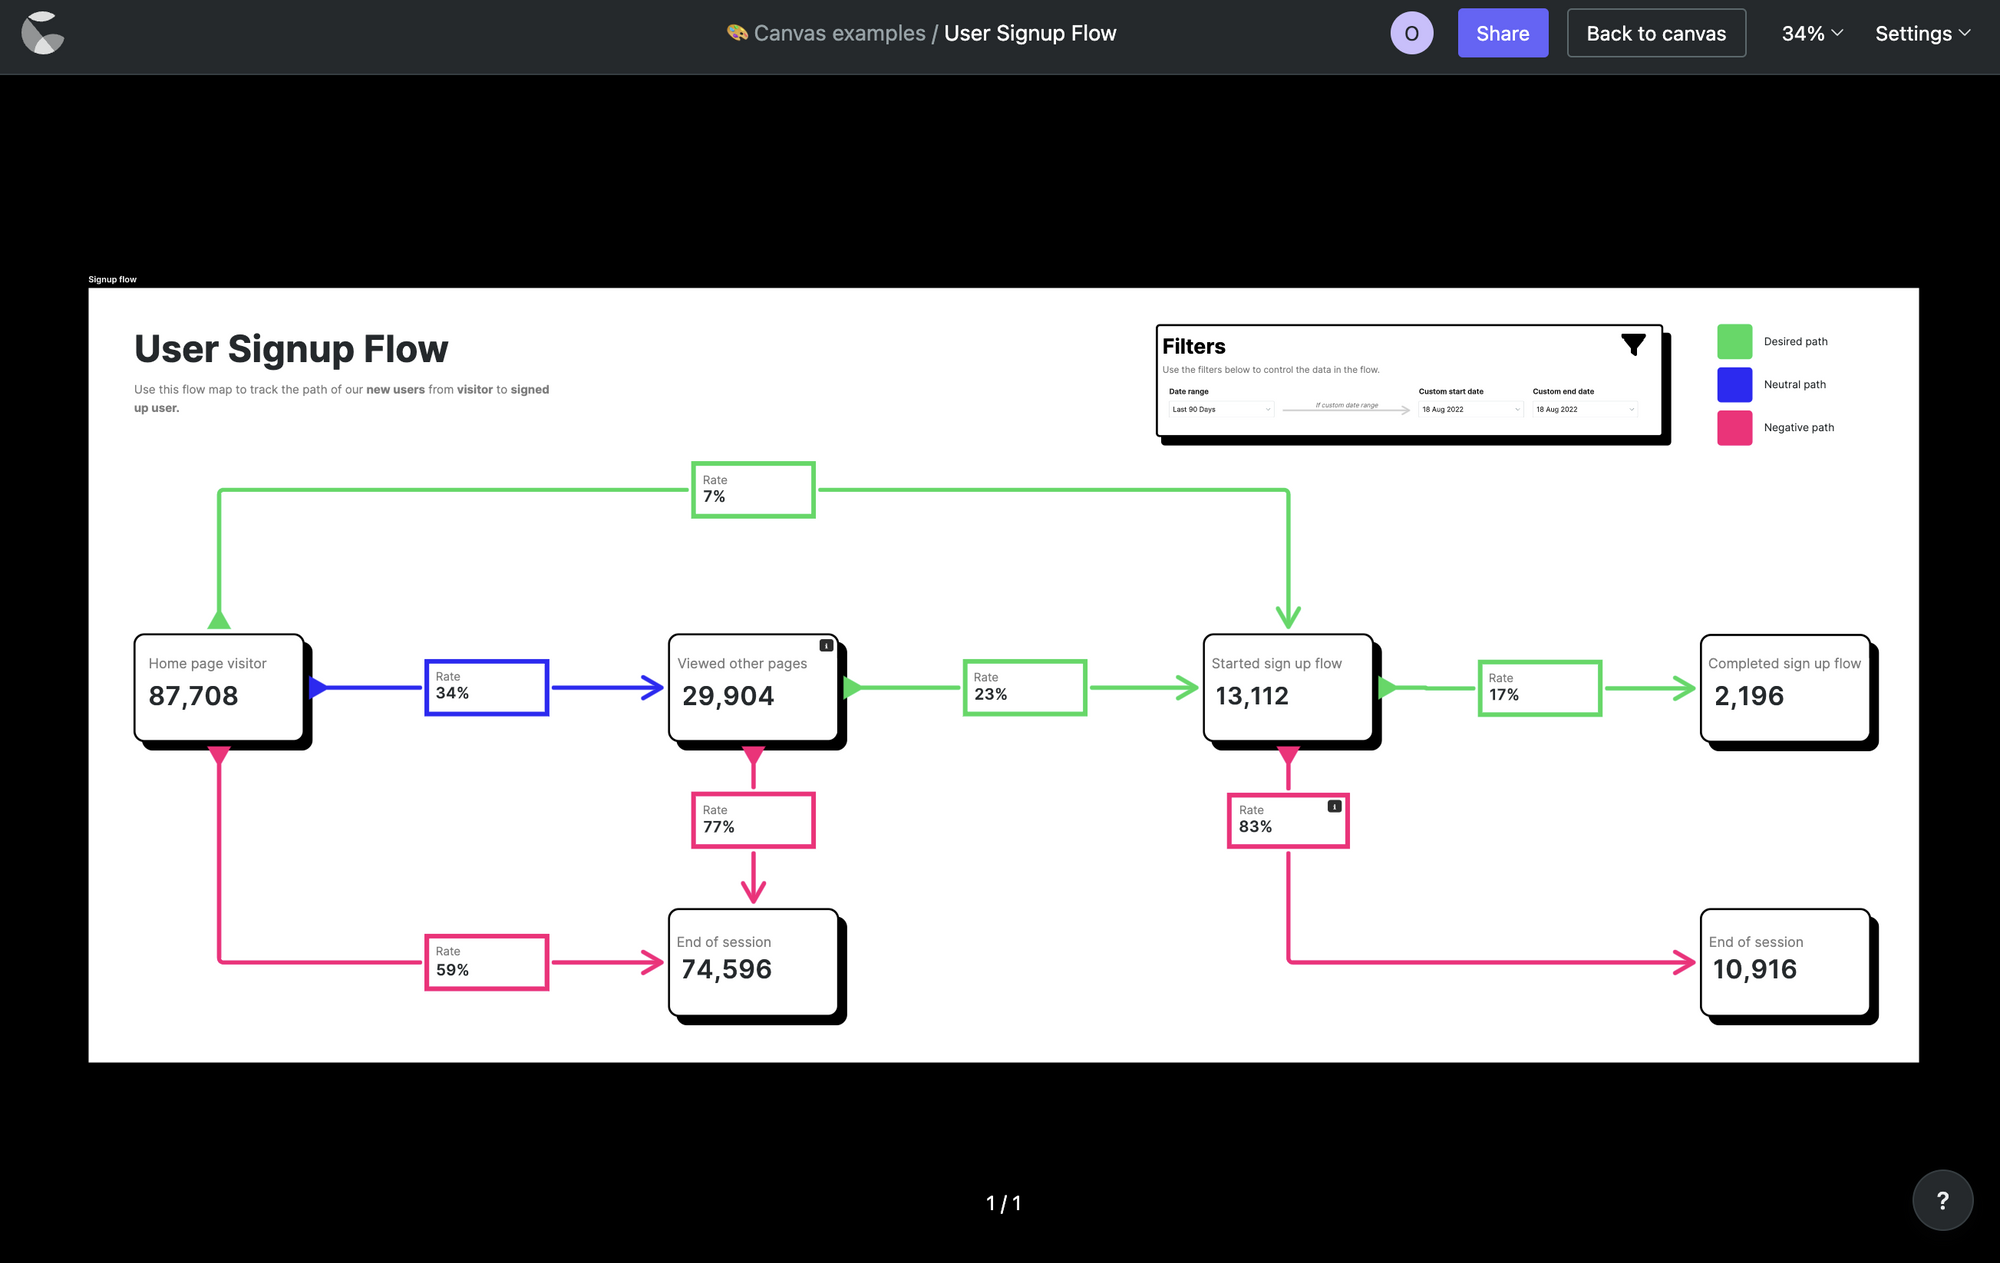Click the pink Negative path swatch
The height and width of the screenshot is (1263, 2000).
coord(1734,427)
